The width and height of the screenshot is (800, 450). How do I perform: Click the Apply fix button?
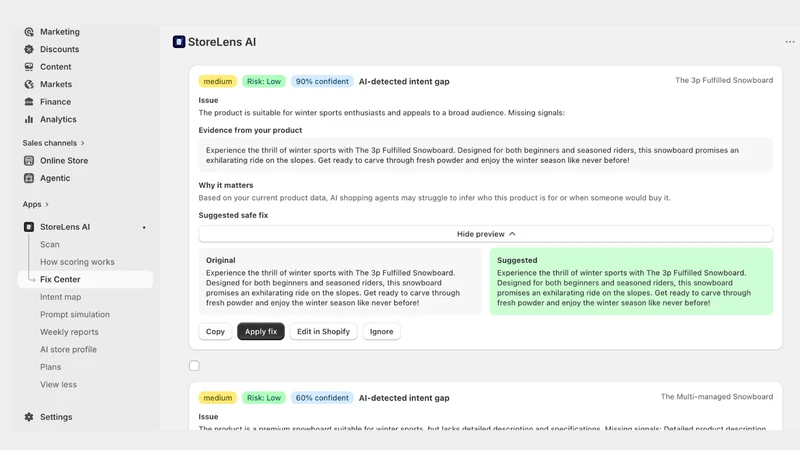tap(261, 332)
